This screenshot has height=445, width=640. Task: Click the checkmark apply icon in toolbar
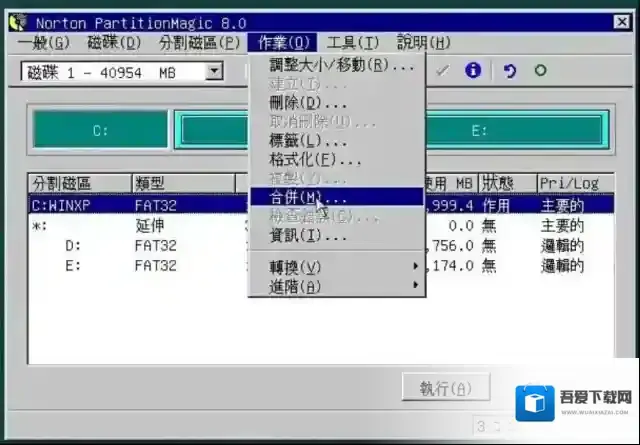pyautogui.click(x=442, y=71)
